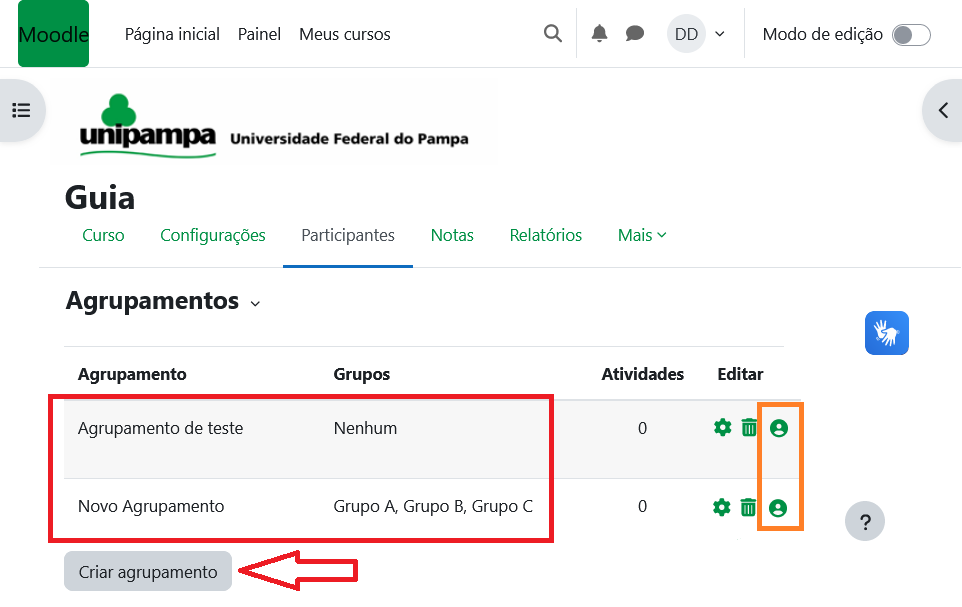
Task: Open the notifications bell
Action: click(599, 34)
